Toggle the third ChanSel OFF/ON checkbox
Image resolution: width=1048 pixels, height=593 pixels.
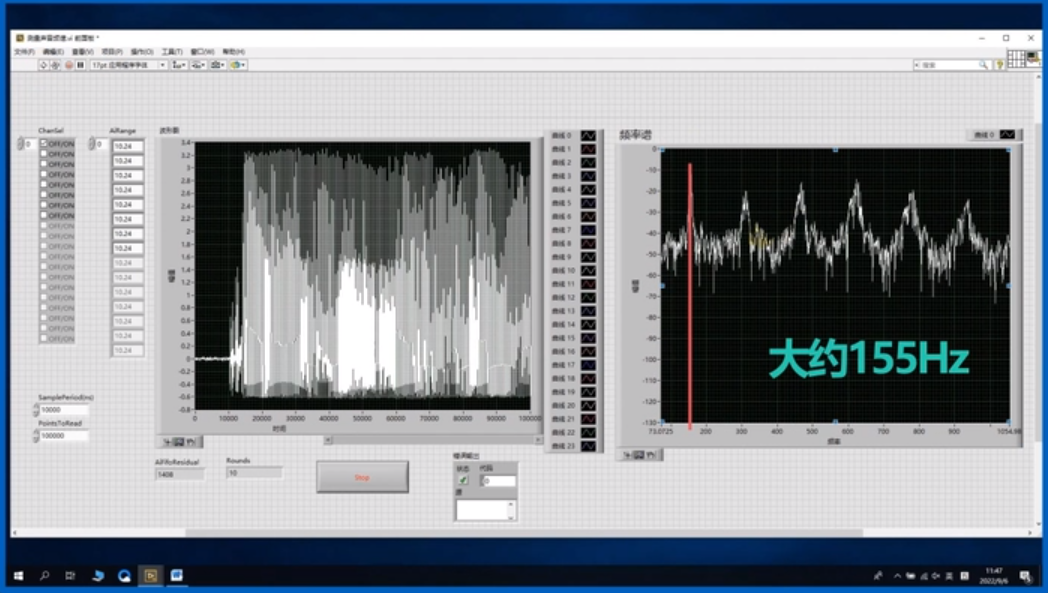44,164
